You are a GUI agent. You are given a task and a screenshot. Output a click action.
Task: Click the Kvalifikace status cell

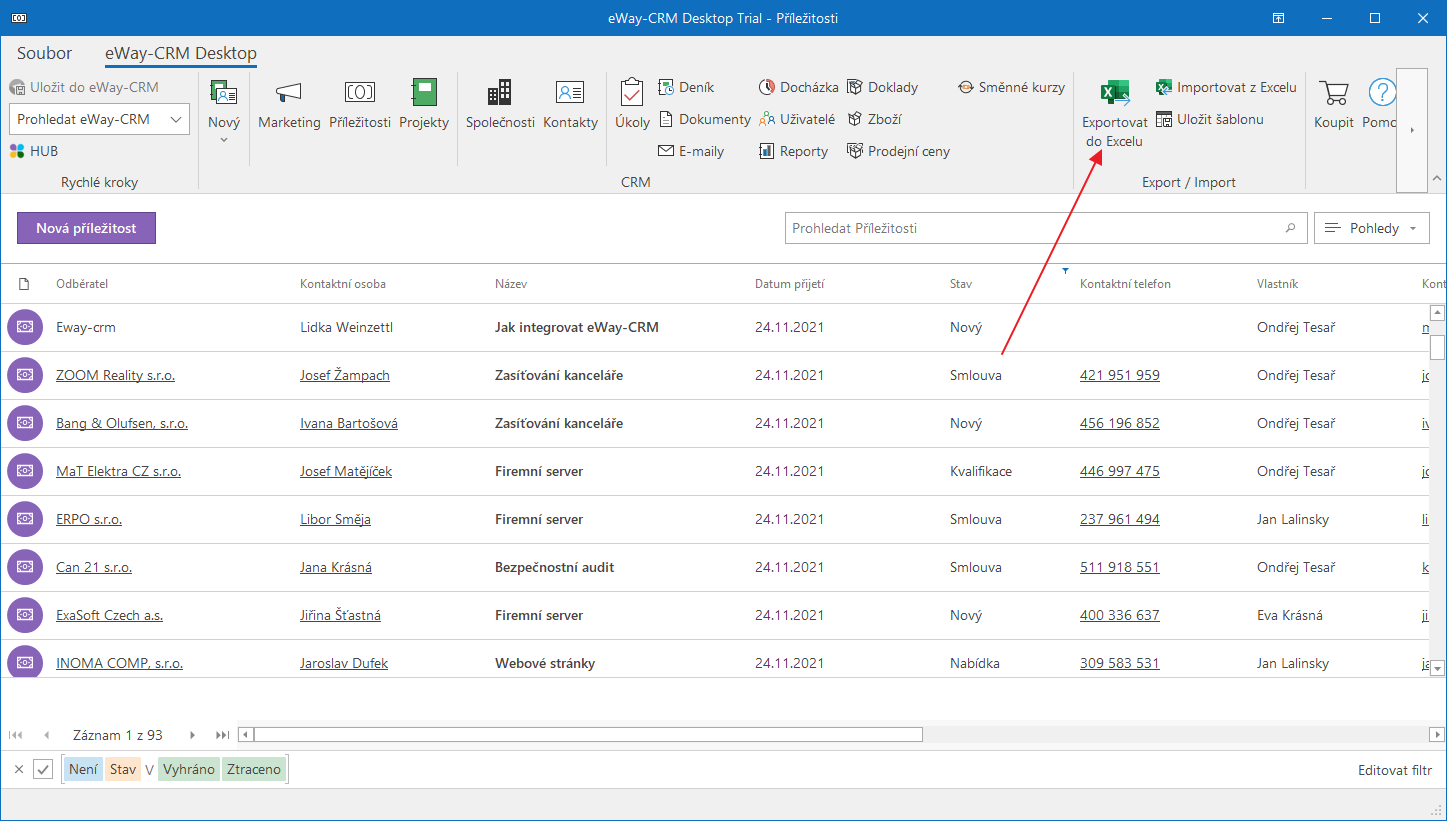(x=981, y=471)
